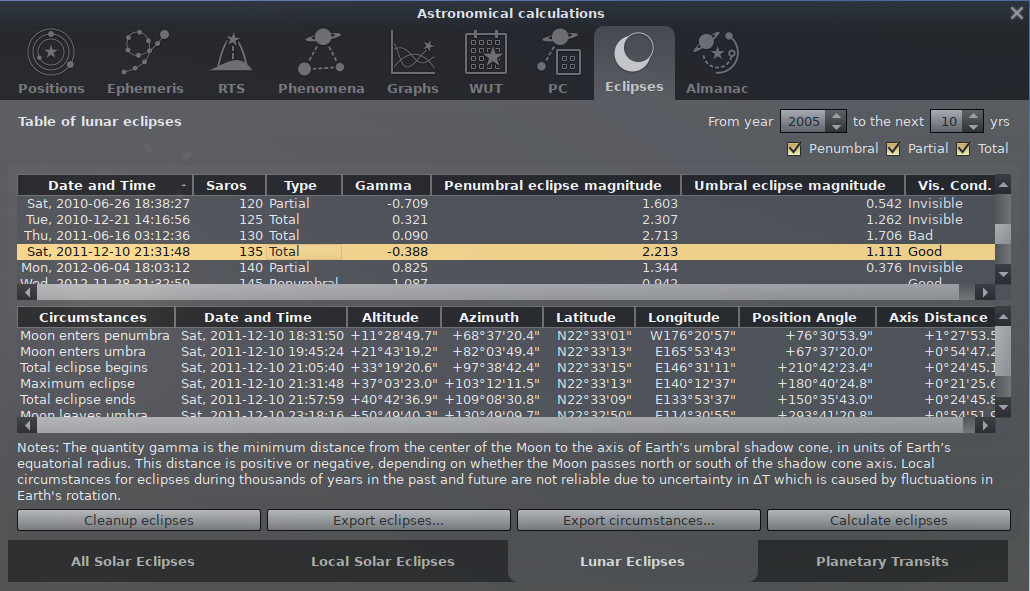Decrease the number of years spinner
This screenshot has height=591, width=1030.
(972, 127)
